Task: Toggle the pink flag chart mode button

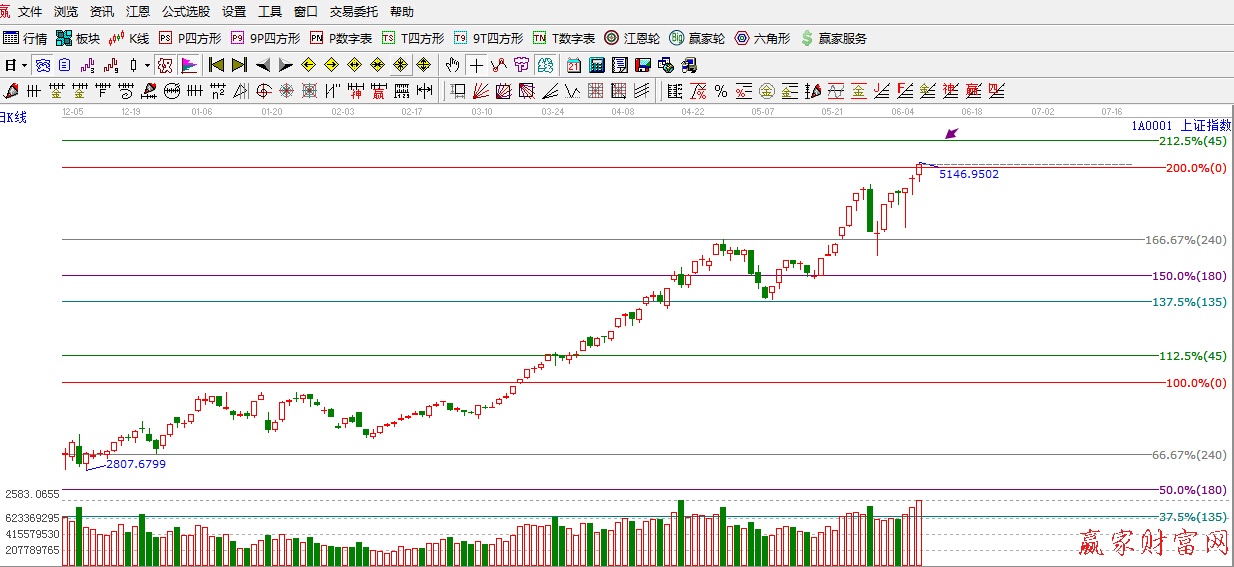Action: 189,65
